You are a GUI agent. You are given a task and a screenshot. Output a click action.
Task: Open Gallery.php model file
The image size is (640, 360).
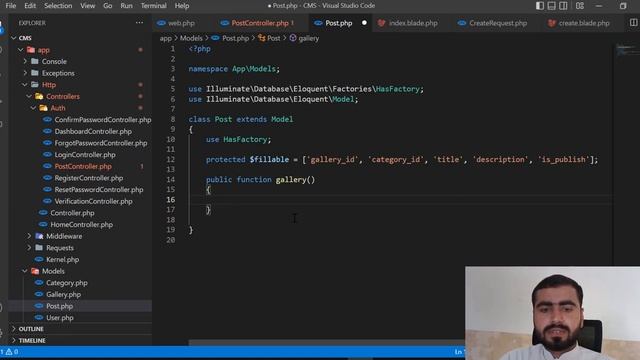(63, 294)
